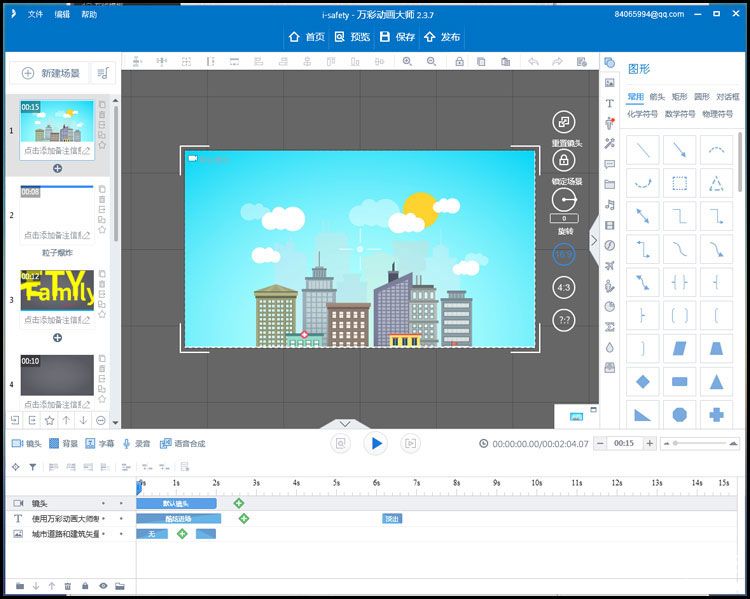Play the animation with the blue play button
This screenshot has height=599, width=750.
pyautogui.click(x=375, y=443)
